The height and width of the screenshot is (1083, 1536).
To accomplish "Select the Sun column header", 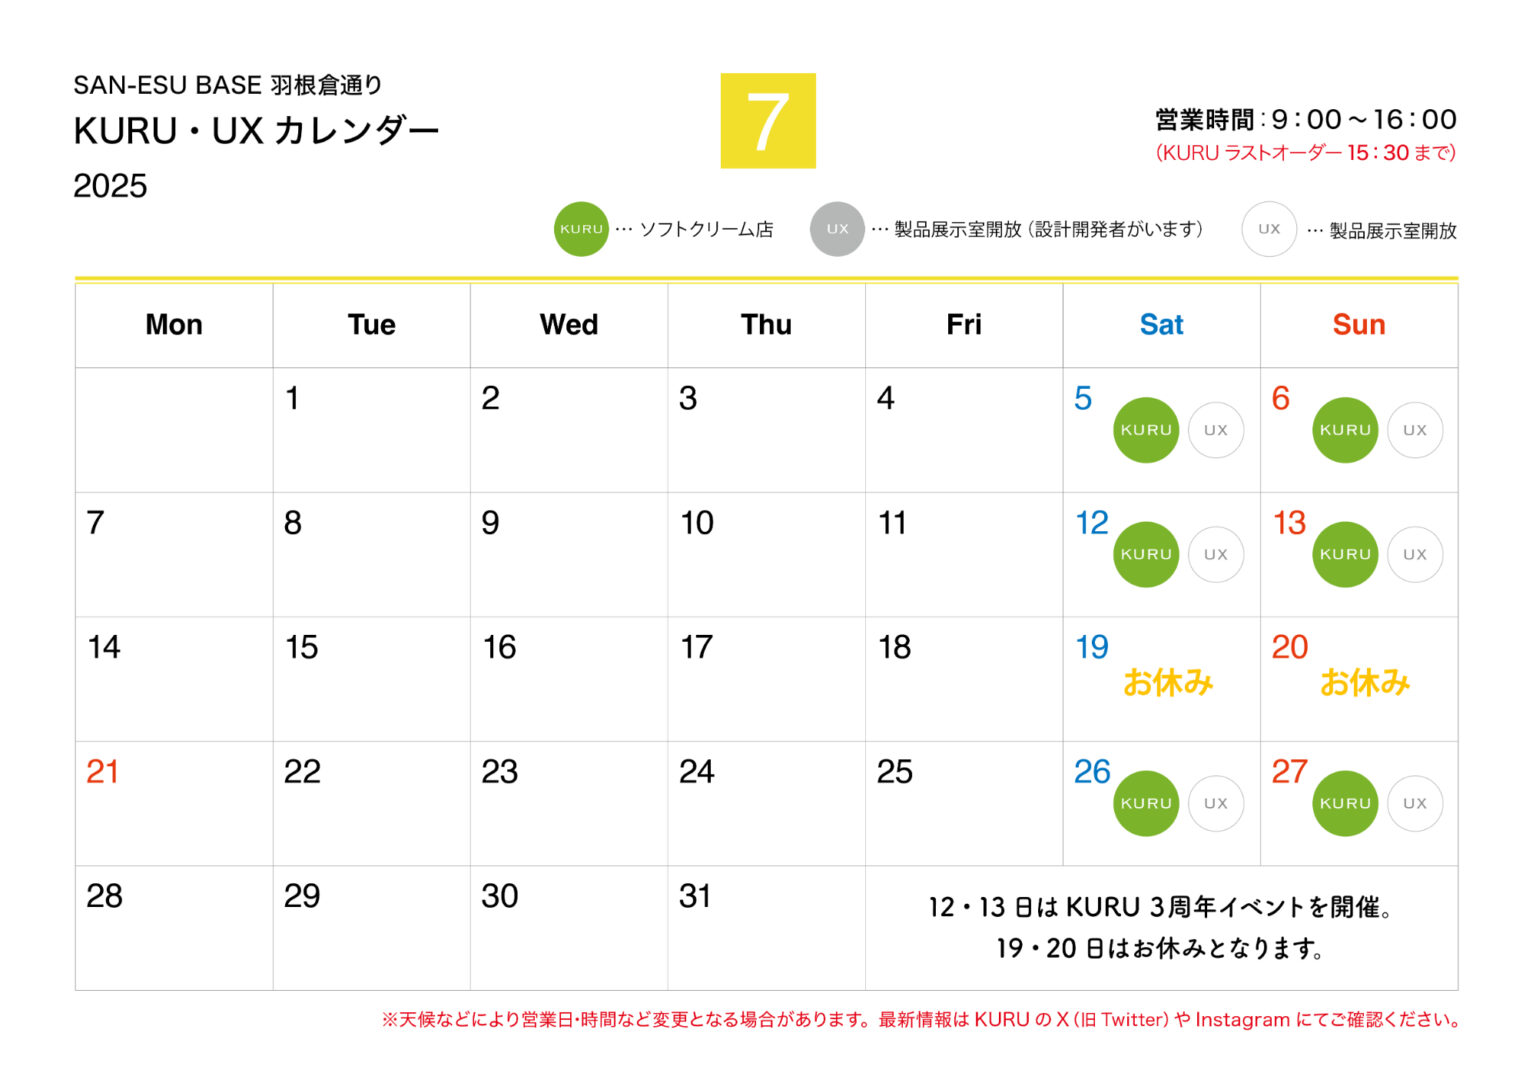I will [x=1359, y=325].
